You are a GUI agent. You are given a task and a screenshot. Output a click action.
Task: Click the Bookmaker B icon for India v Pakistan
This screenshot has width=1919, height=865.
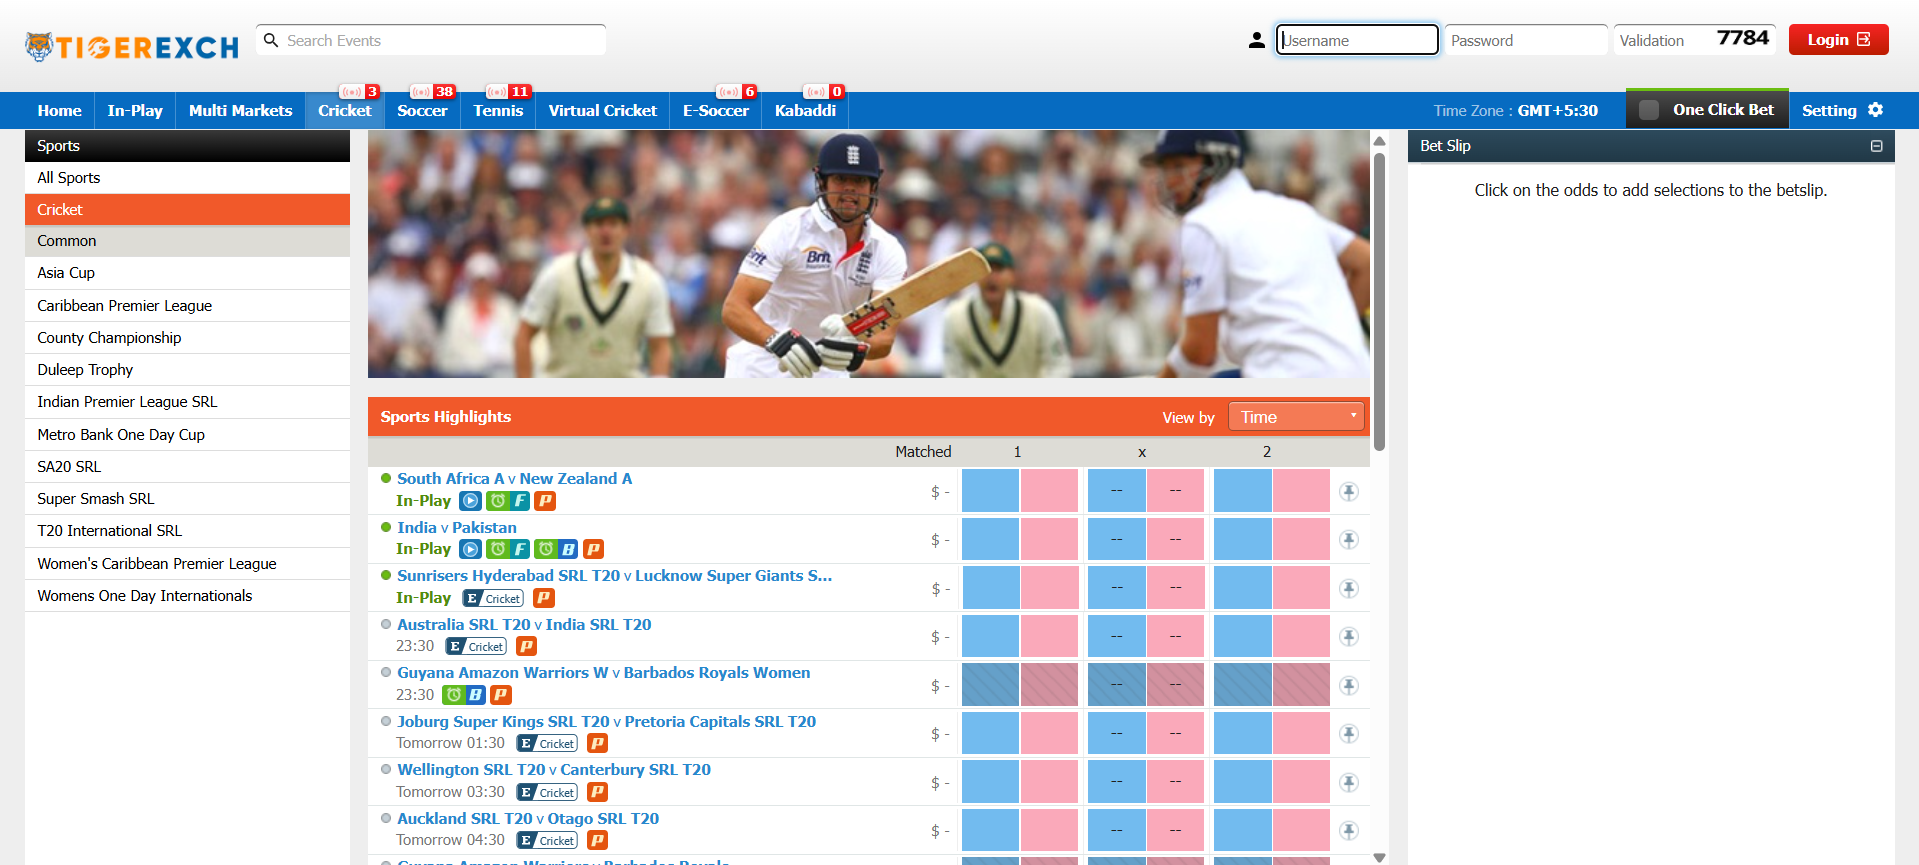pos(568,549)
